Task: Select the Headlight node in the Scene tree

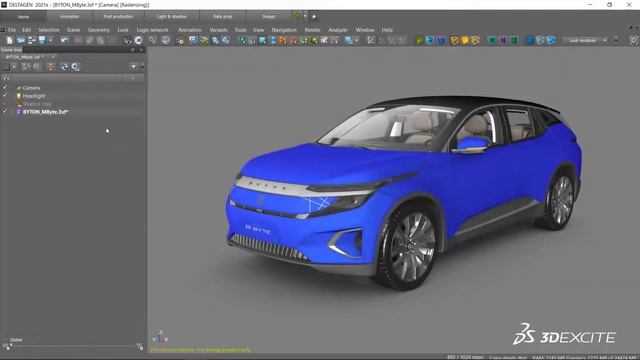Action: [x=33, y=96]
